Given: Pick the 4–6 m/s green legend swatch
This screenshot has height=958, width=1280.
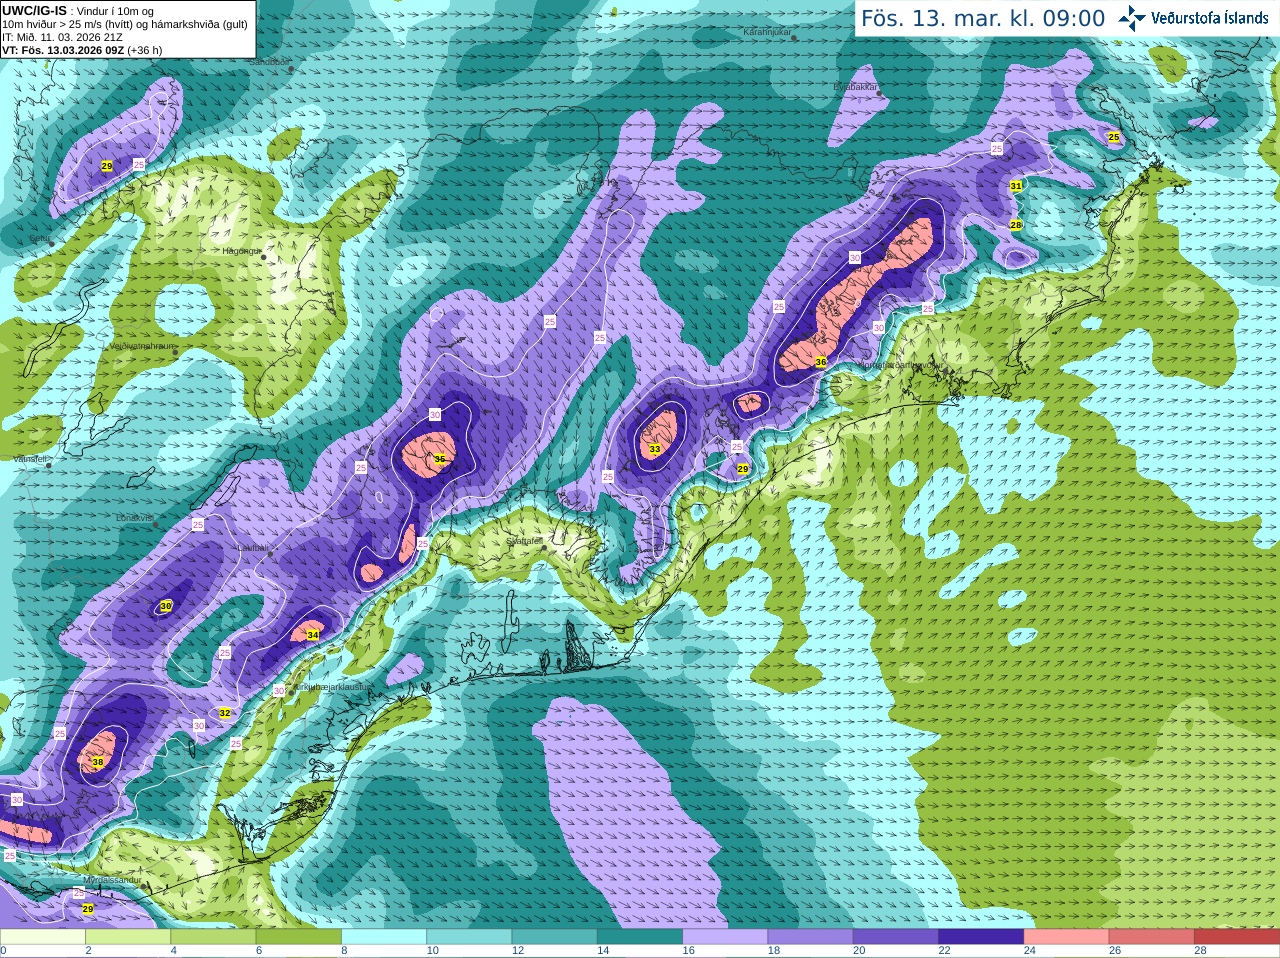Looking at the screenshot, I should [x=213, y=937].
